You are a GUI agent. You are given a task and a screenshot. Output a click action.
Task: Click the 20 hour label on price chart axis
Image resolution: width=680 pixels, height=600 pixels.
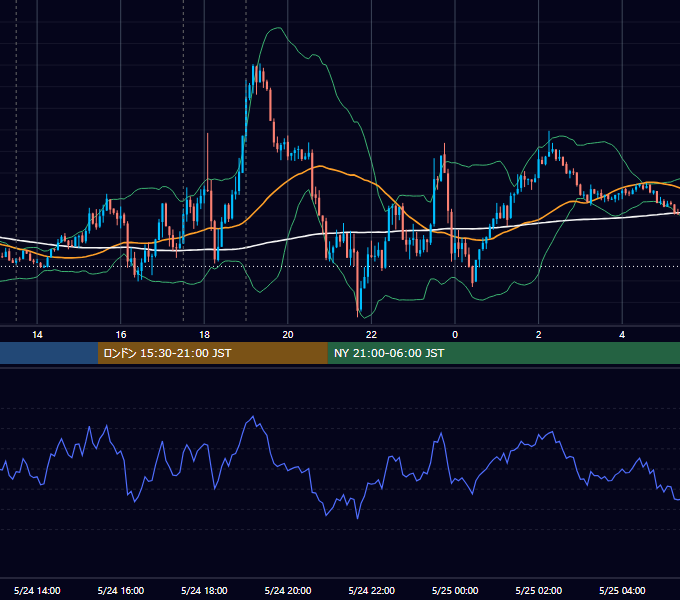point(288,335)
